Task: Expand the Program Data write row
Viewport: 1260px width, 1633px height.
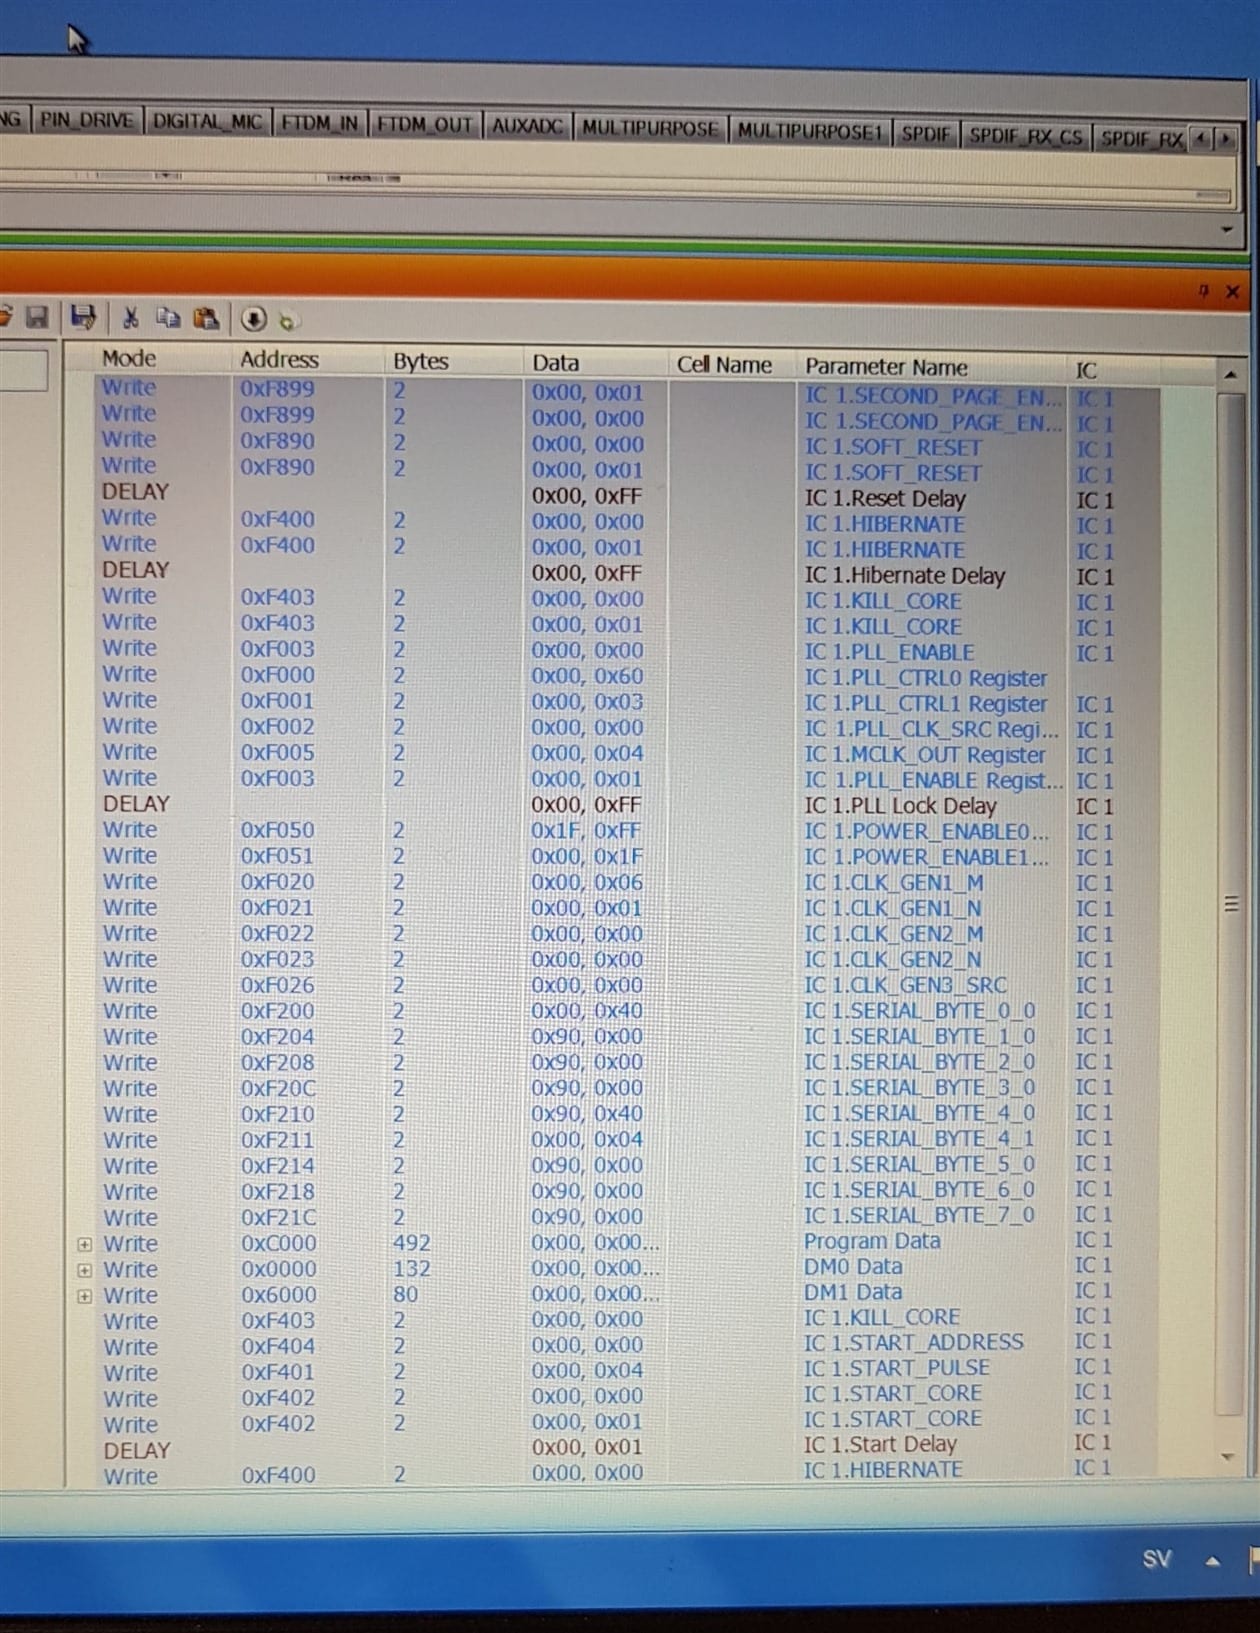Action: (x=85, y=1245)
